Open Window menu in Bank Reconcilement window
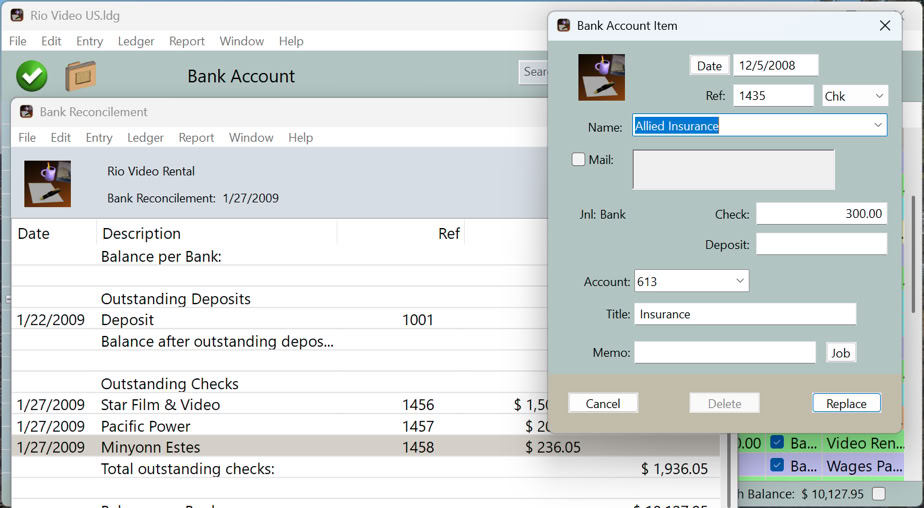Screen dimensions: 924x508 coord(251,137)
